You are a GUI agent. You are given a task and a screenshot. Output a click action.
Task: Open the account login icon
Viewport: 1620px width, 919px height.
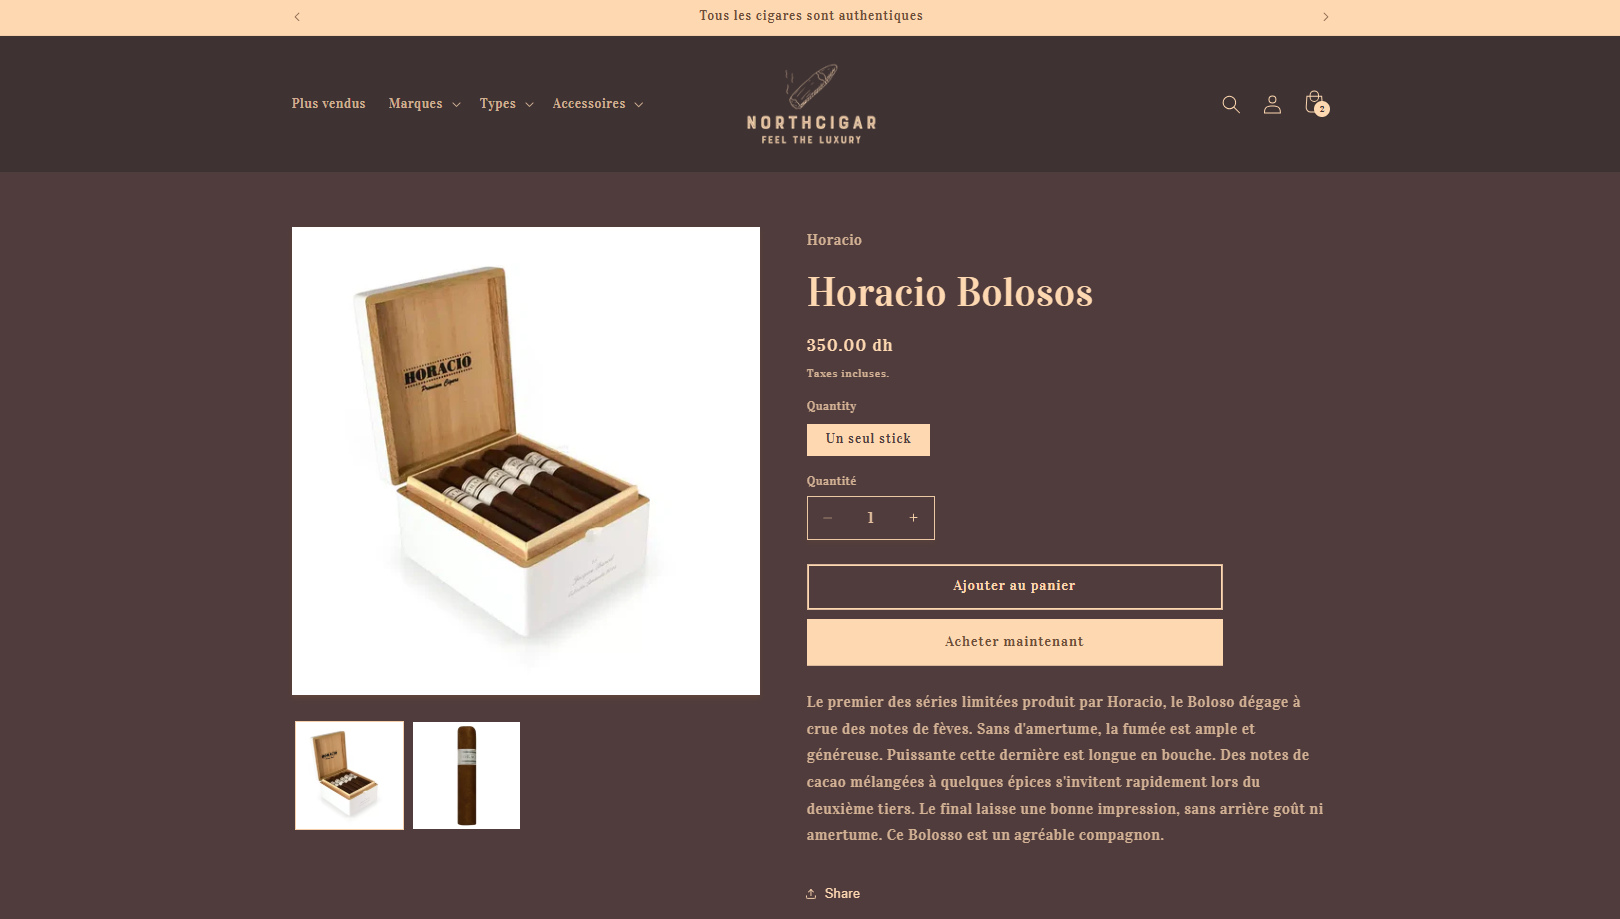(1272, 104)
